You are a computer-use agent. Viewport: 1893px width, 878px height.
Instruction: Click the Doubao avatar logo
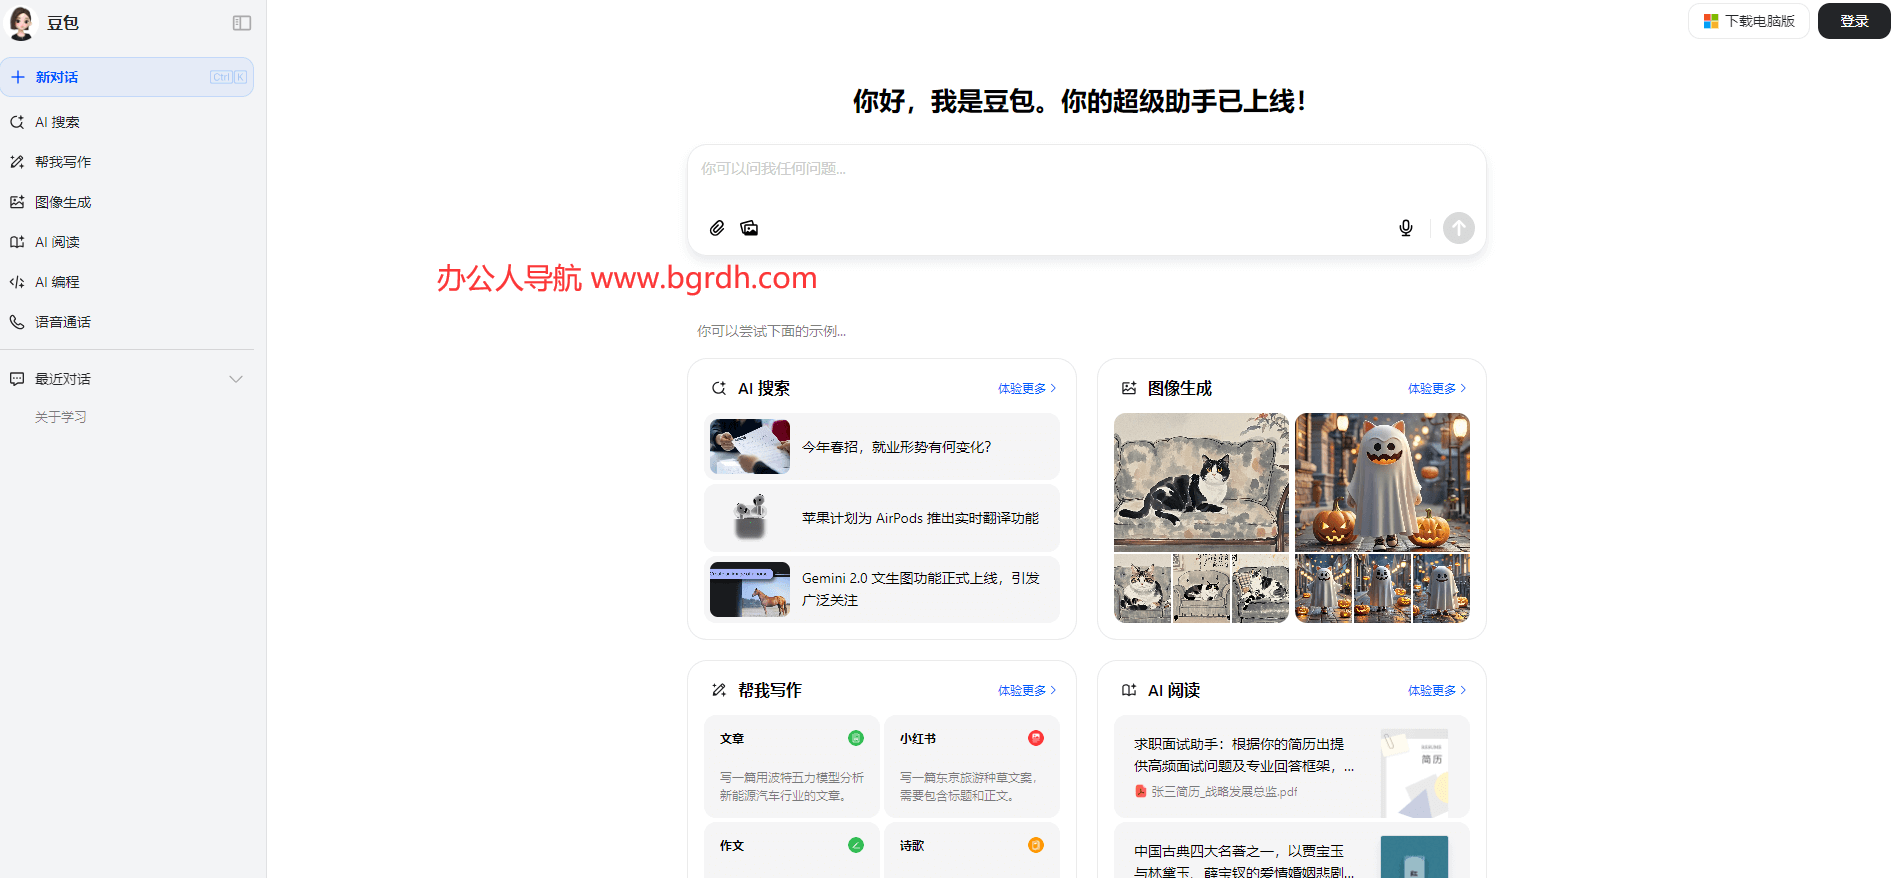[21, 22]
